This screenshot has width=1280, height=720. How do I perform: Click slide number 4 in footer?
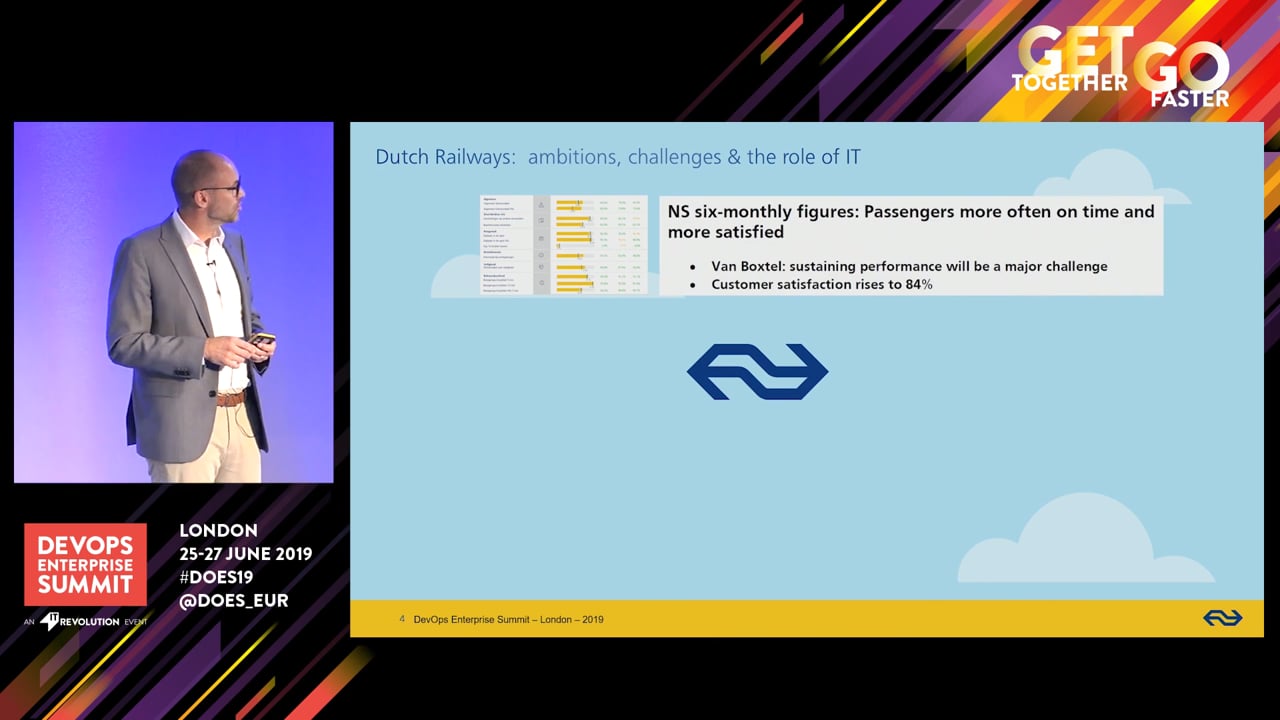coord(402,619)
